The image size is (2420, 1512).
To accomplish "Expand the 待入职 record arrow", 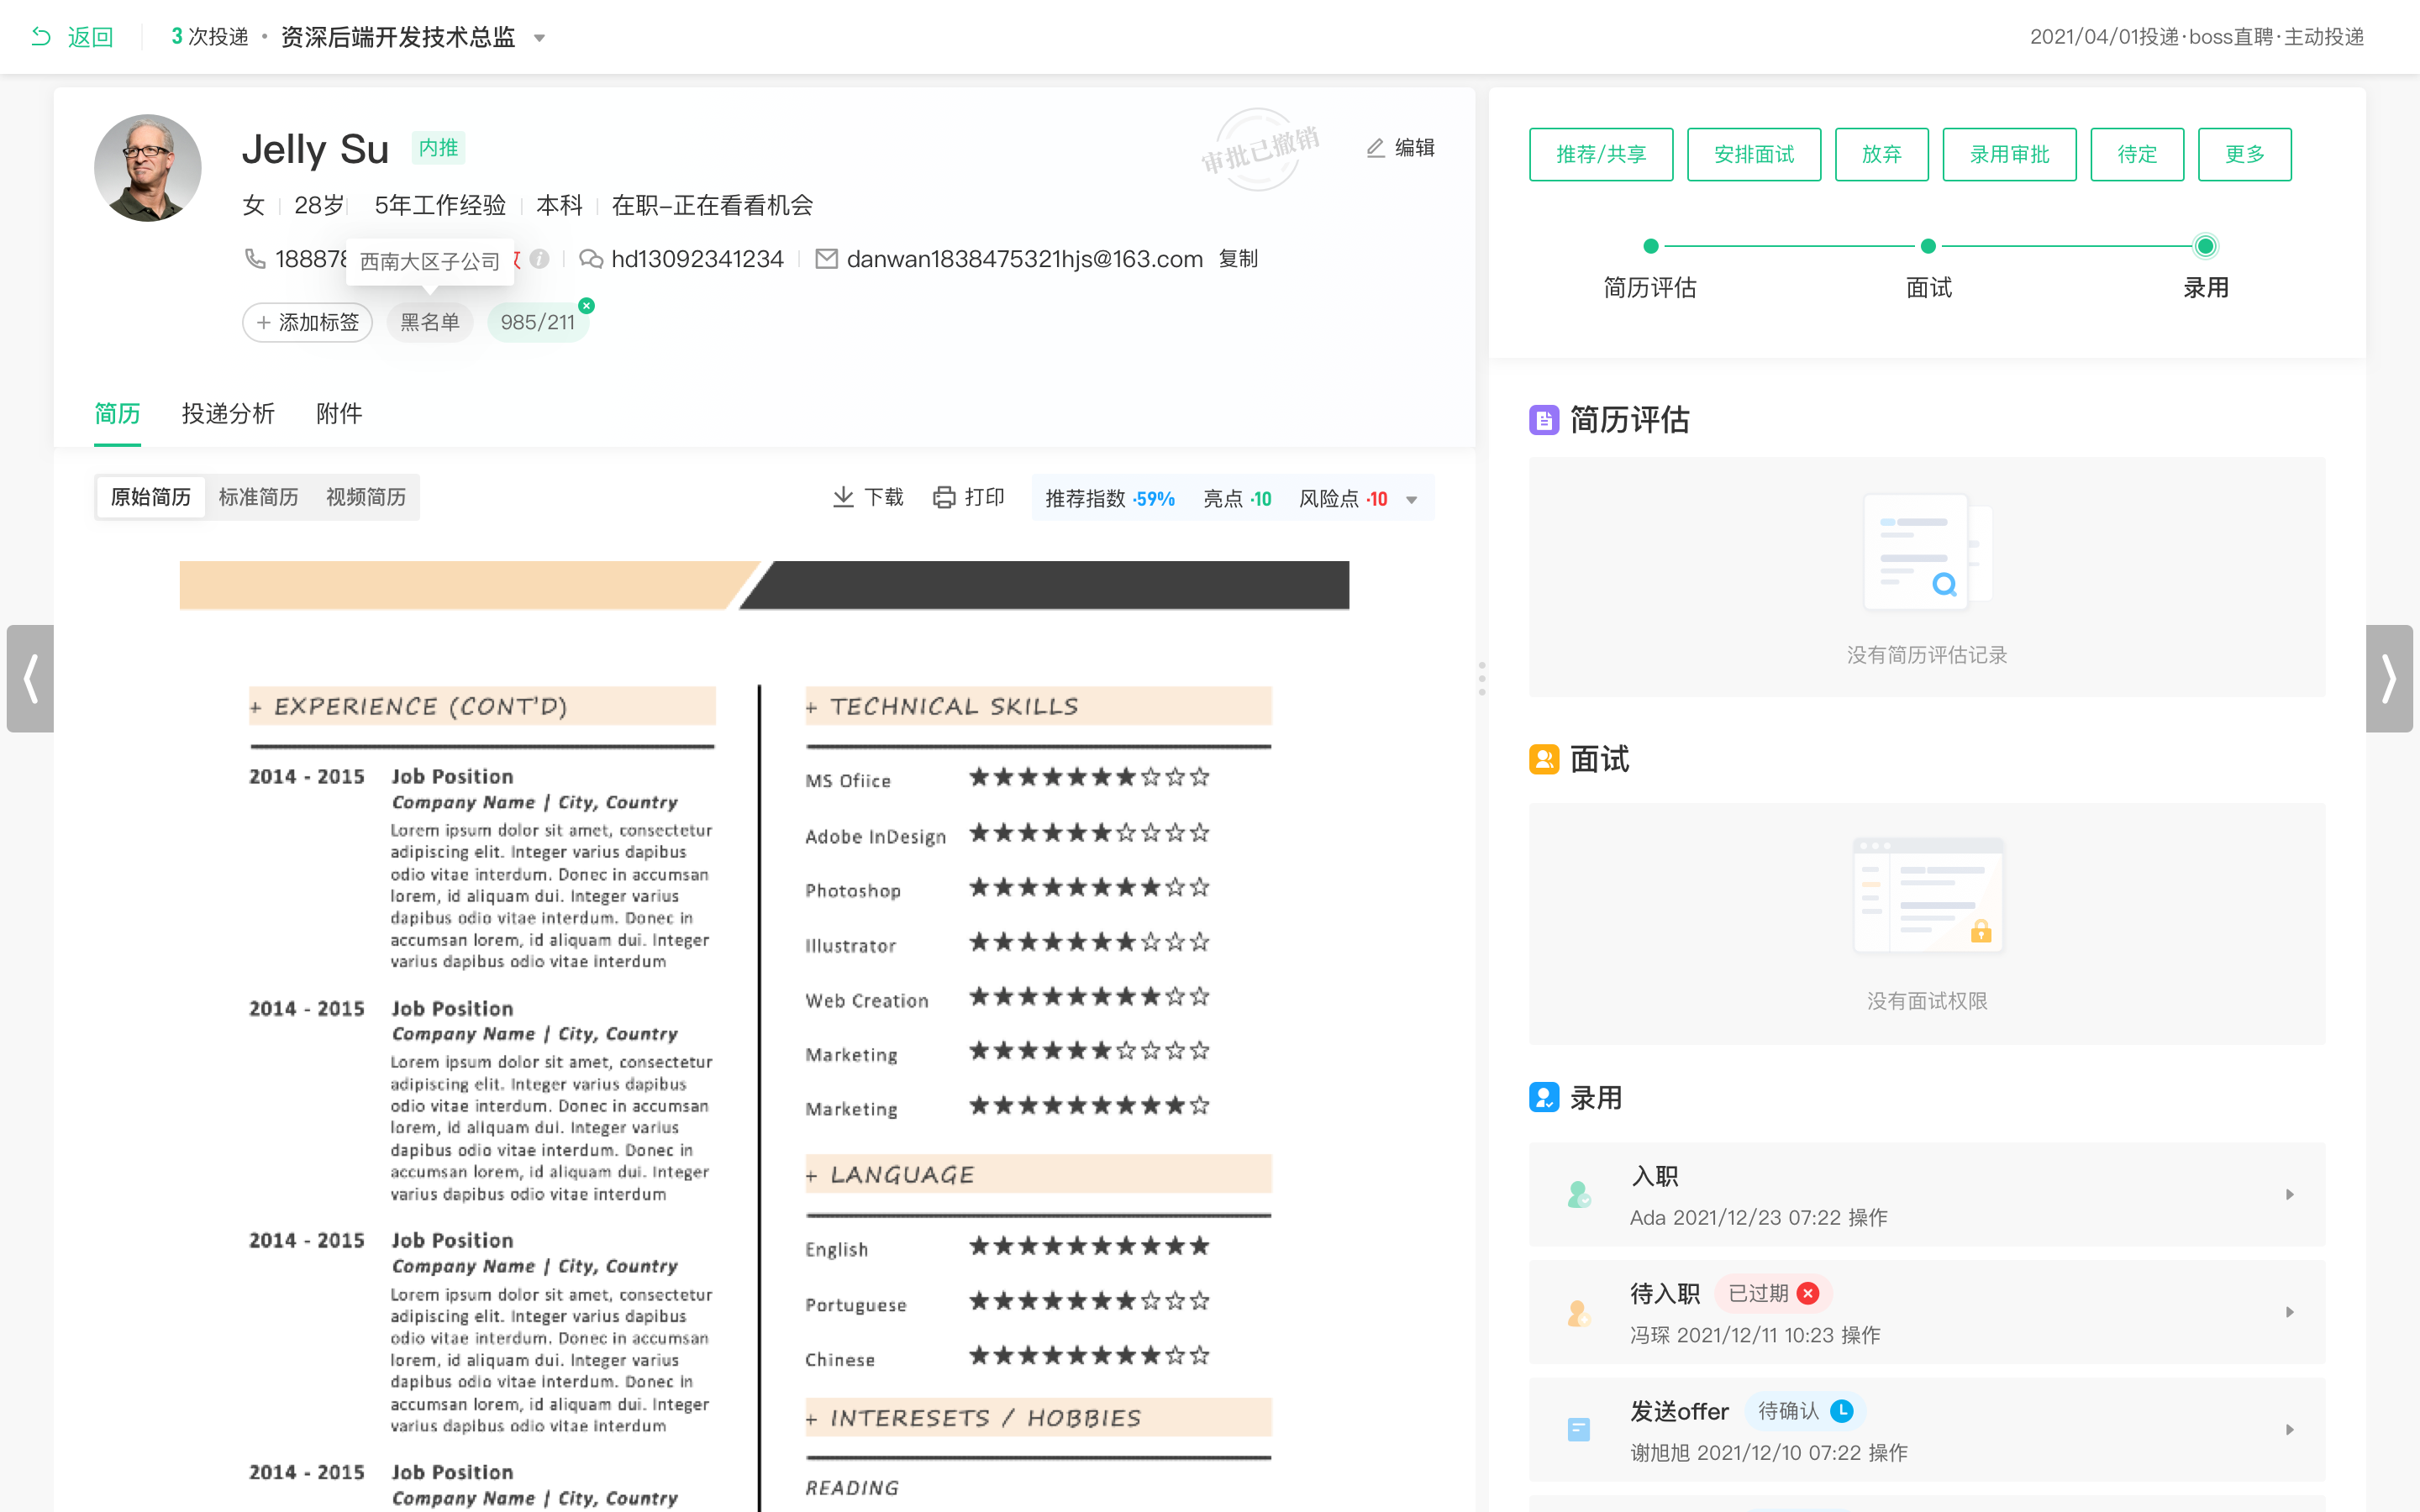I will (2290, 1312).
